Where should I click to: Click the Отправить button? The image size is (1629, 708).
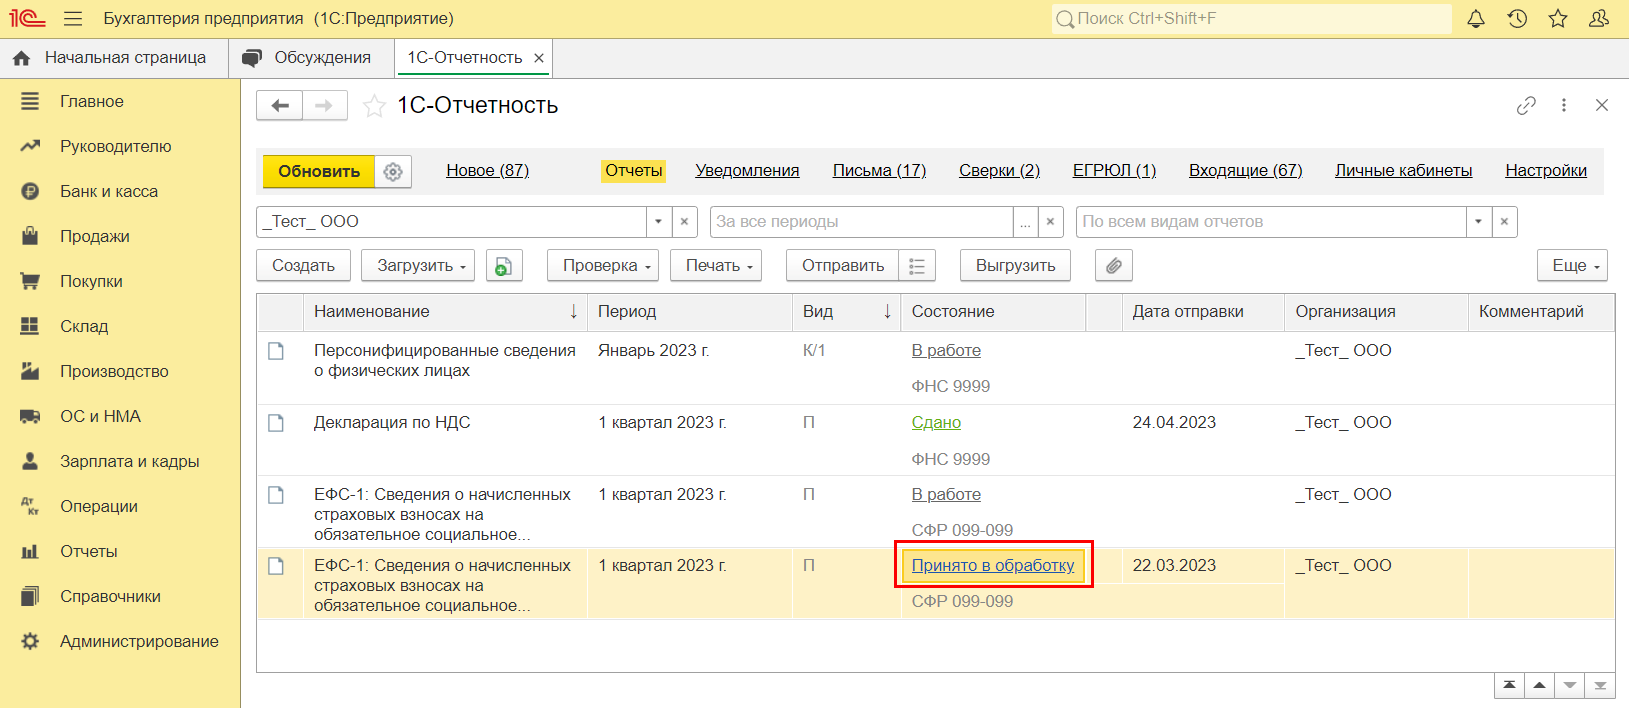tap(843, 266)
